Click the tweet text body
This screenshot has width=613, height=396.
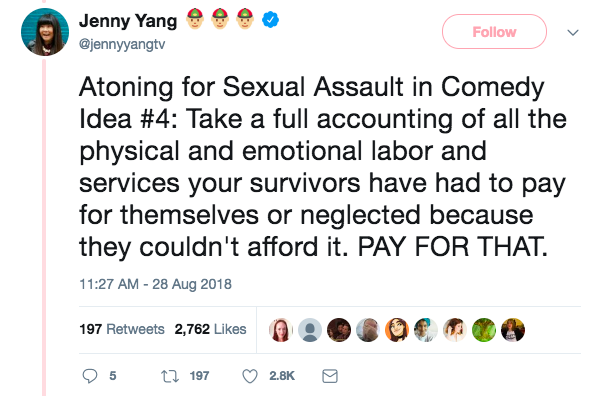coord(323,167)
